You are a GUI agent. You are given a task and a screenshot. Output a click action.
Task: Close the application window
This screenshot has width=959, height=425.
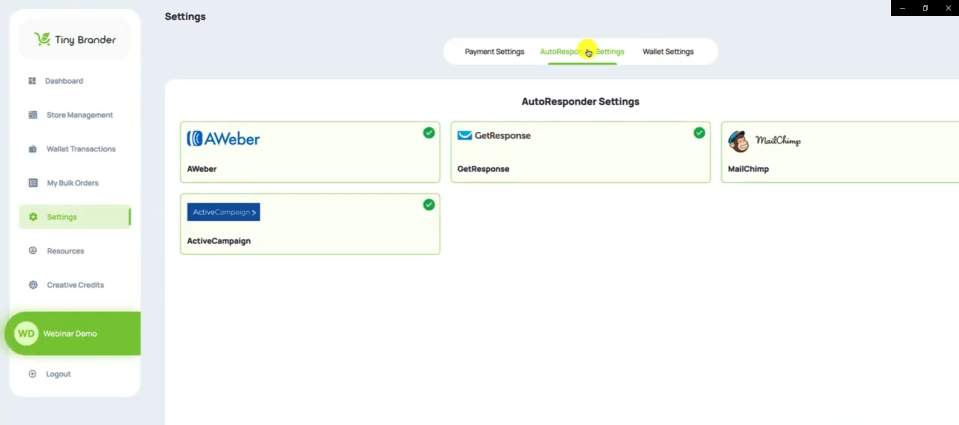tap(948, 8)
